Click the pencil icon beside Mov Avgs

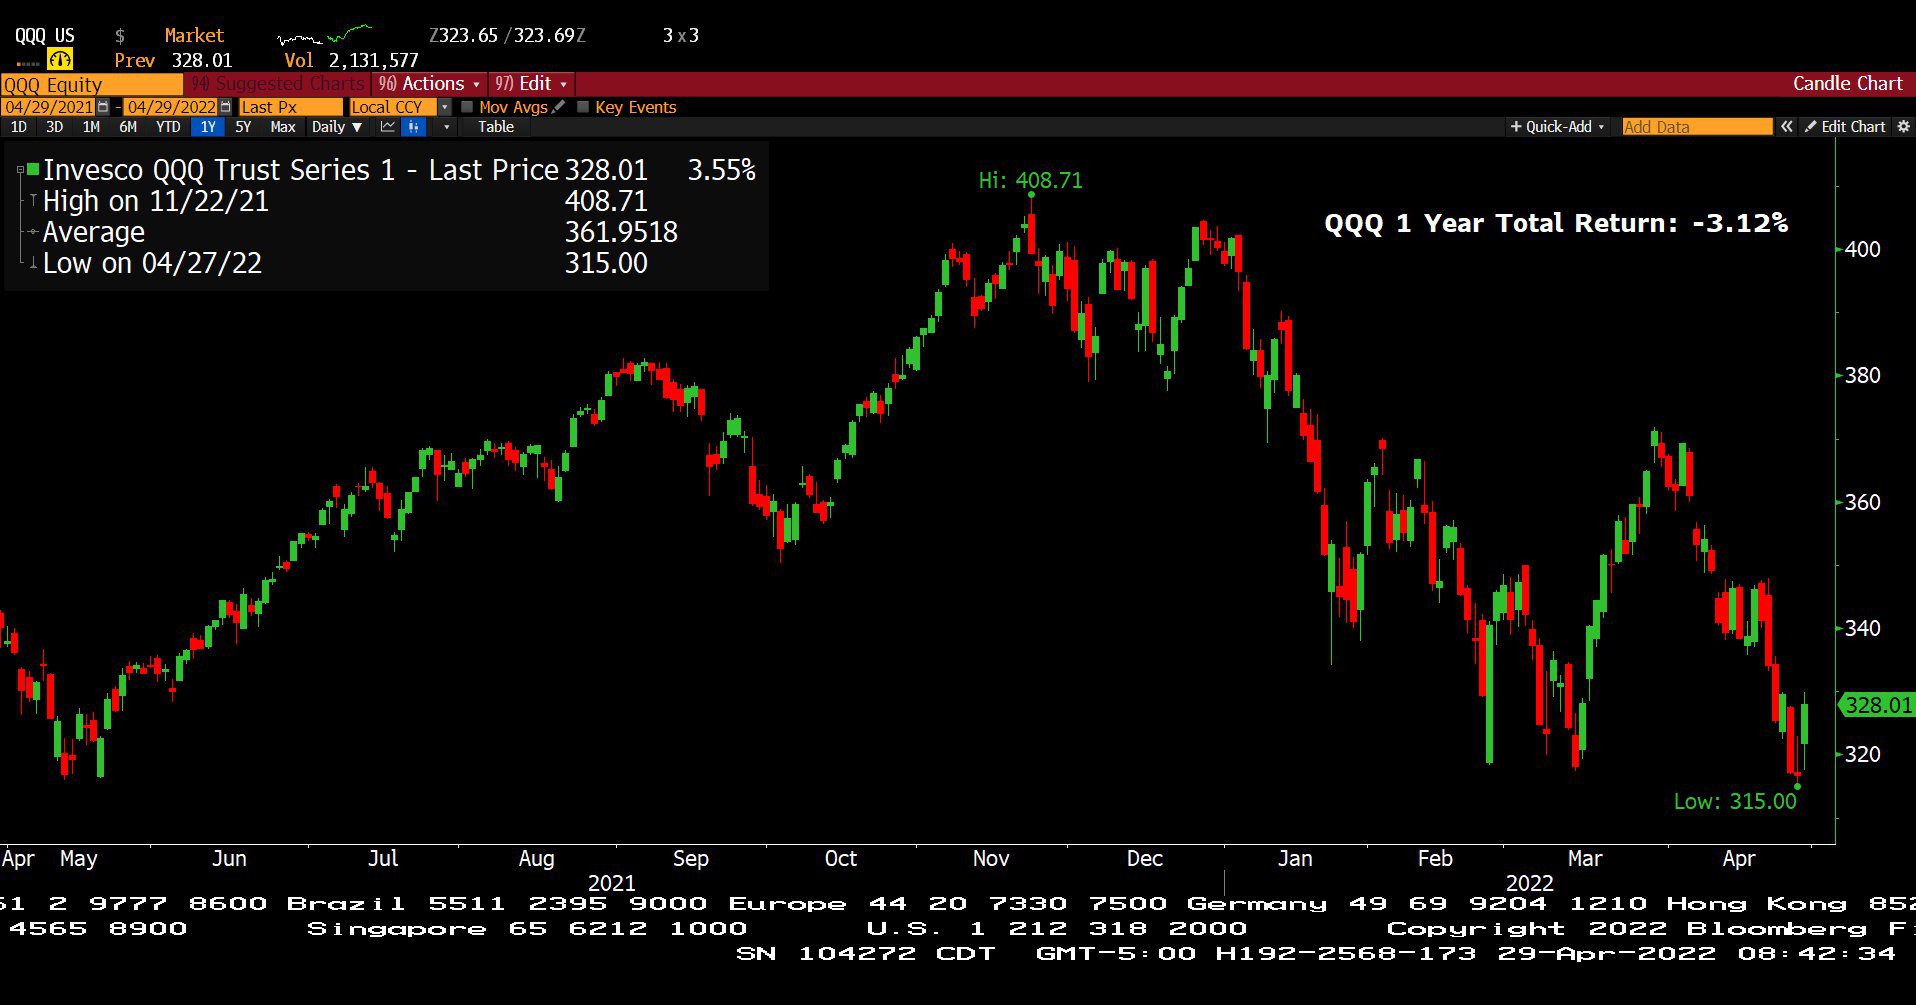point(559,107)
